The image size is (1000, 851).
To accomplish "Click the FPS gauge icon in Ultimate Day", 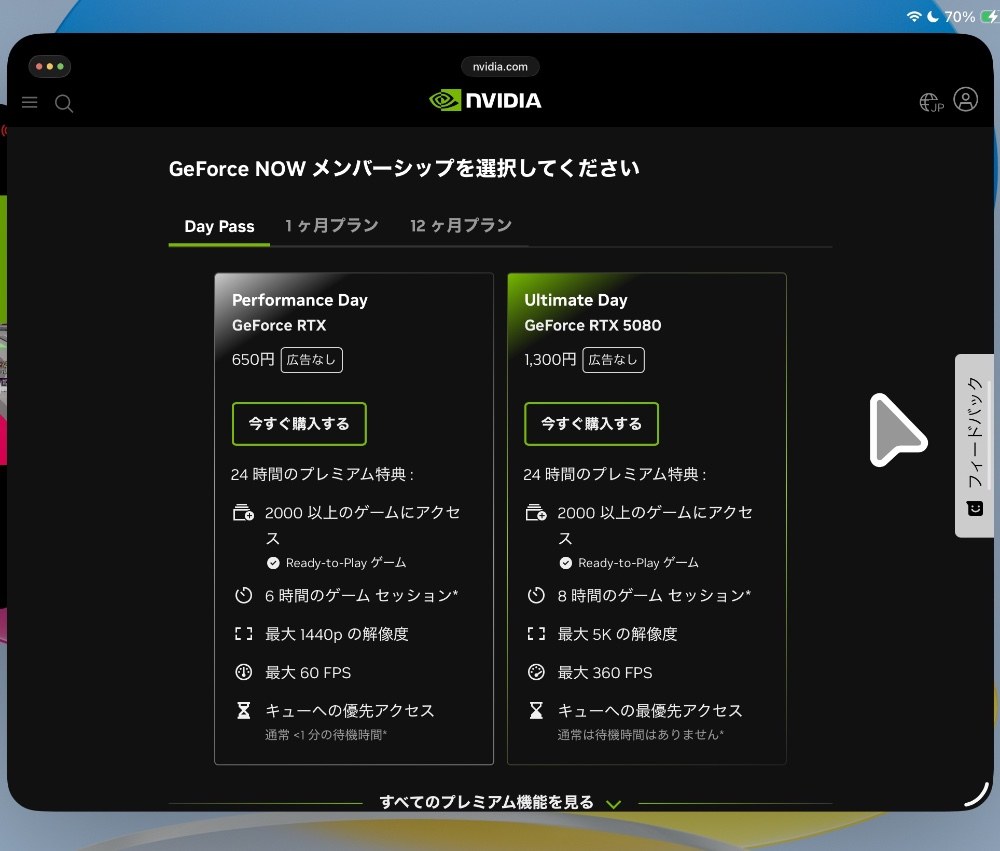I will pos(536,672).
